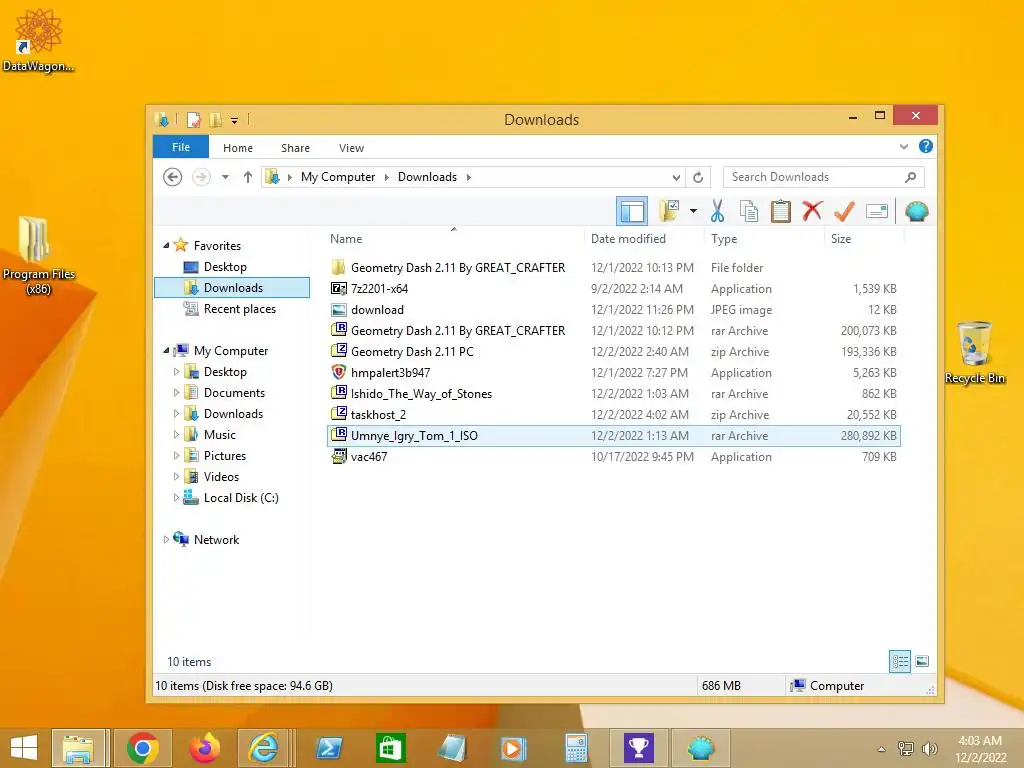Open the dropdown arrow beside the folder options icon
Viewport: 1024px width, 768px height.
[x=693, y=211]
